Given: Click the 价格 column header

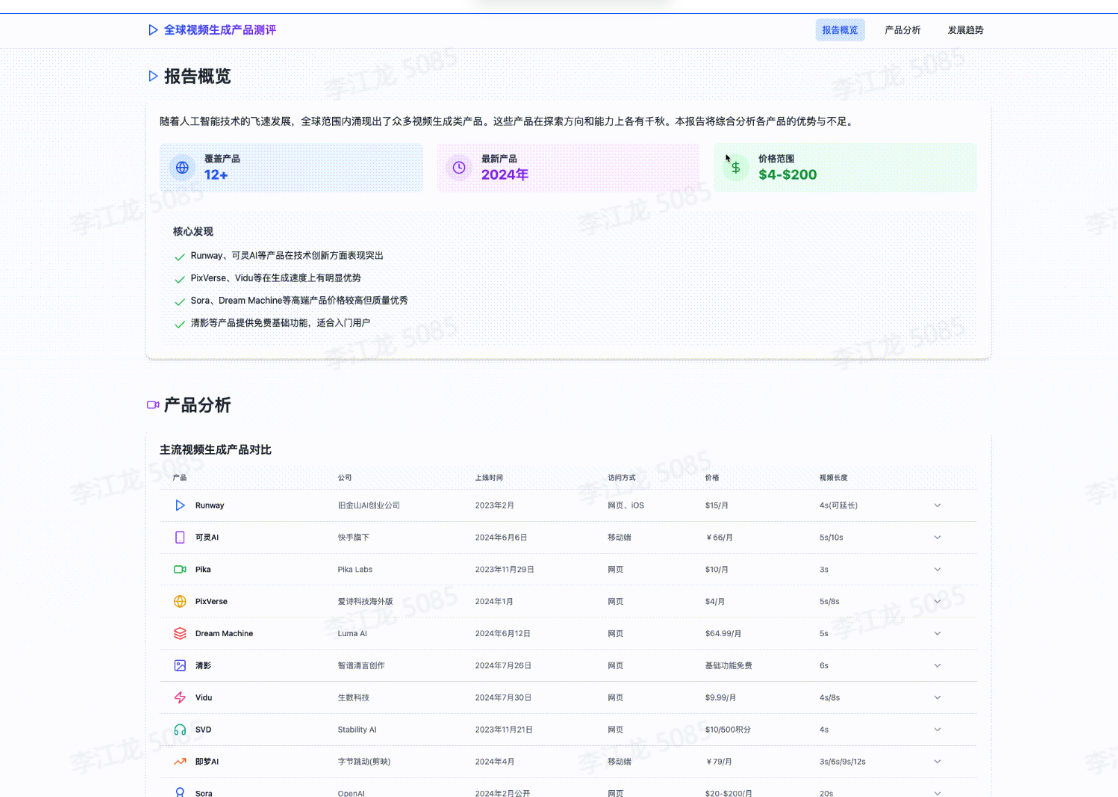Looking at the screenshot, I should 712,478.
